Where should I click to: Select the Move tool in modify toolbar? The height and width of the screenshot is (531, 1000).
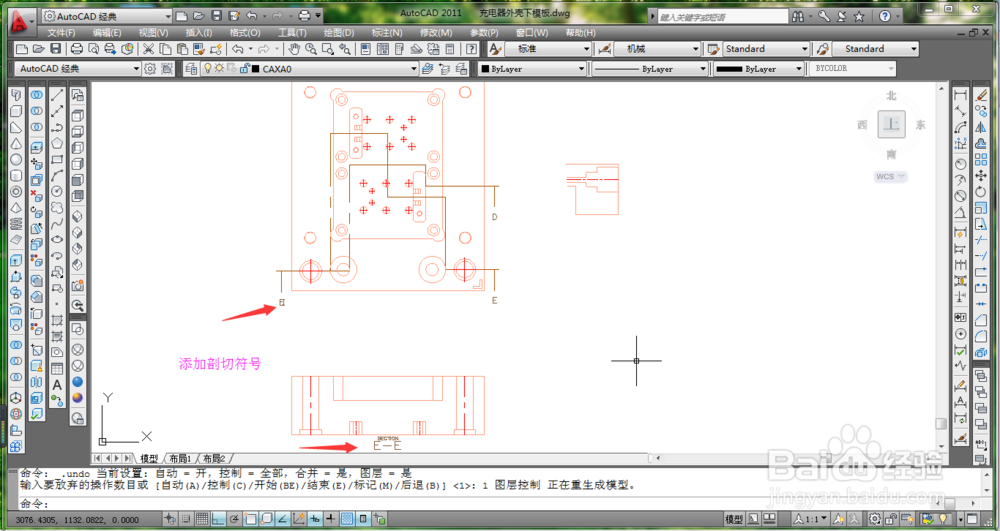(982, 175)
